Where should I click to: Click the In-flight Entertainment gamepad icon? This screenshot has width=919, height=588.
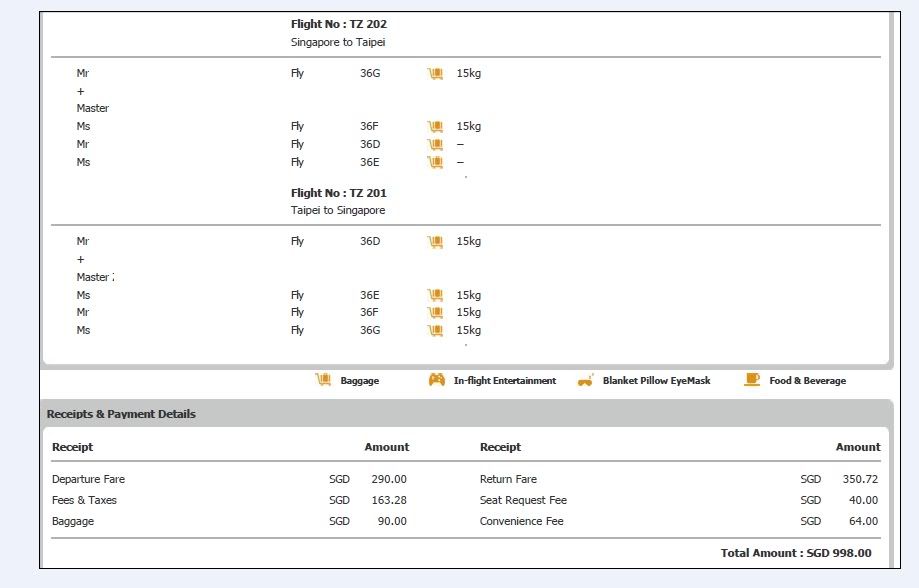(x=437, y=380)
